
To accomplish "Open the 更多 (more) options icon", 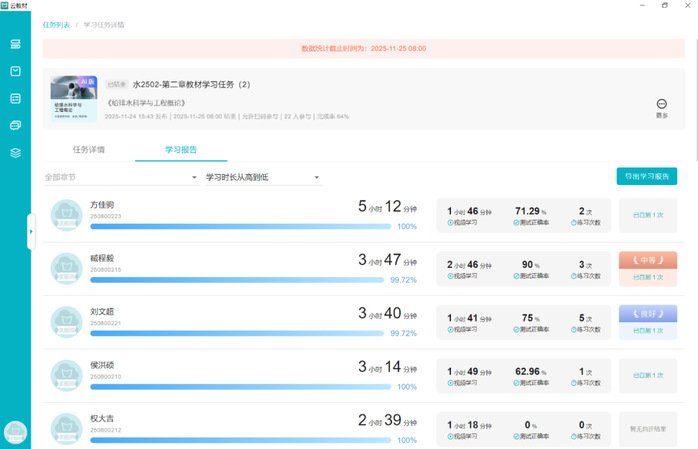I will click(x=661, y=105).
